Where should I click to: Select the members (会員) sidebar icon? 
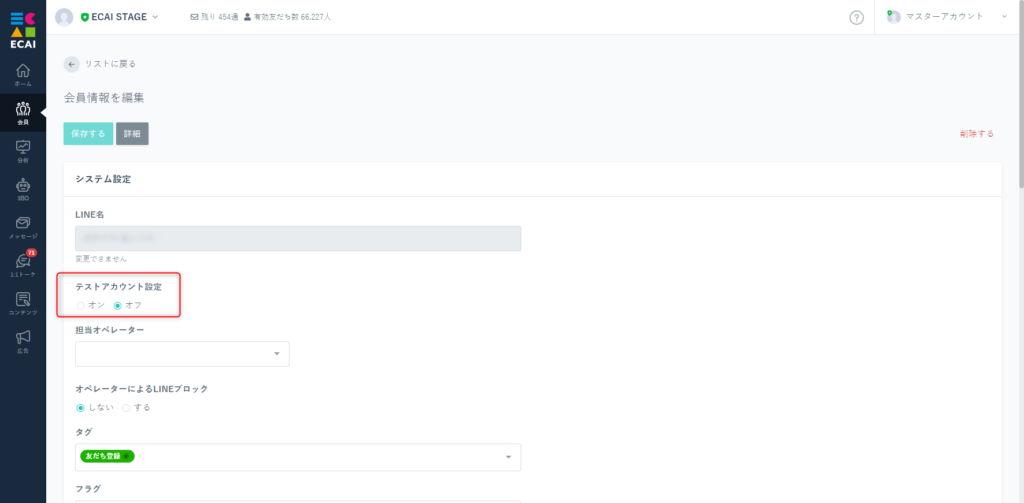(x=23, y=108)
